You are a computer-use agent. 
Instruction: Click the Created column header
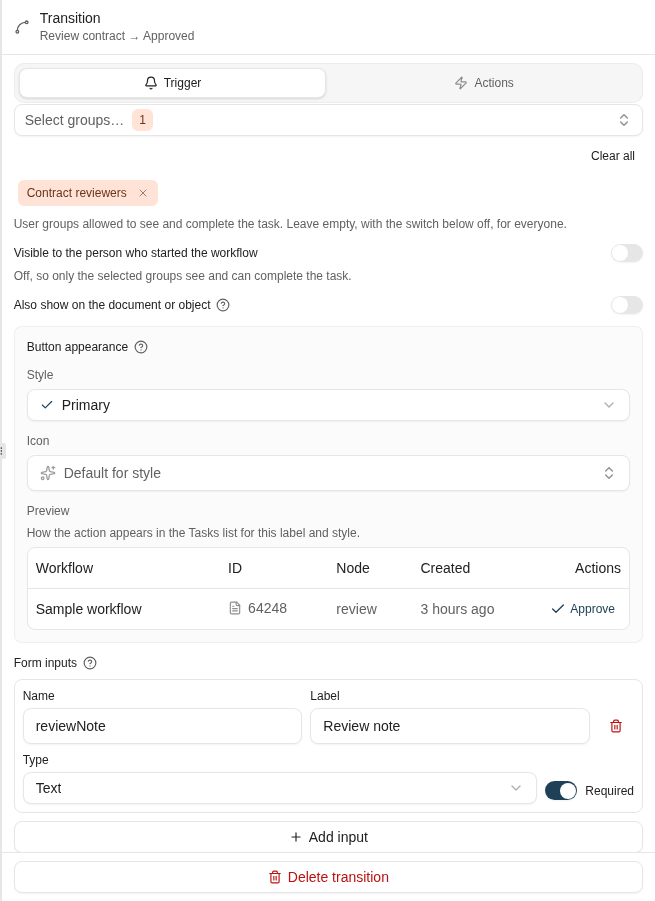point(445,568)
